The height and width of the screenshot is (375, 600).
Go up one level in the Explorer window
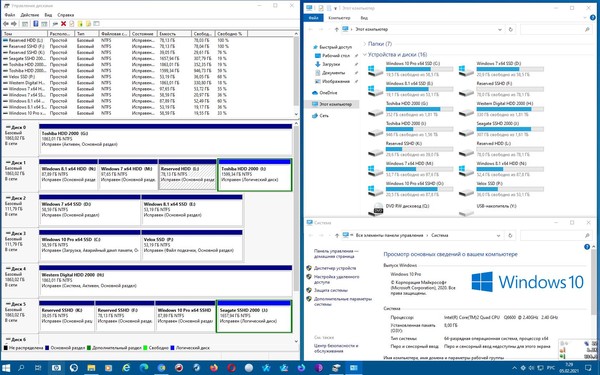[x=336, y=29]
